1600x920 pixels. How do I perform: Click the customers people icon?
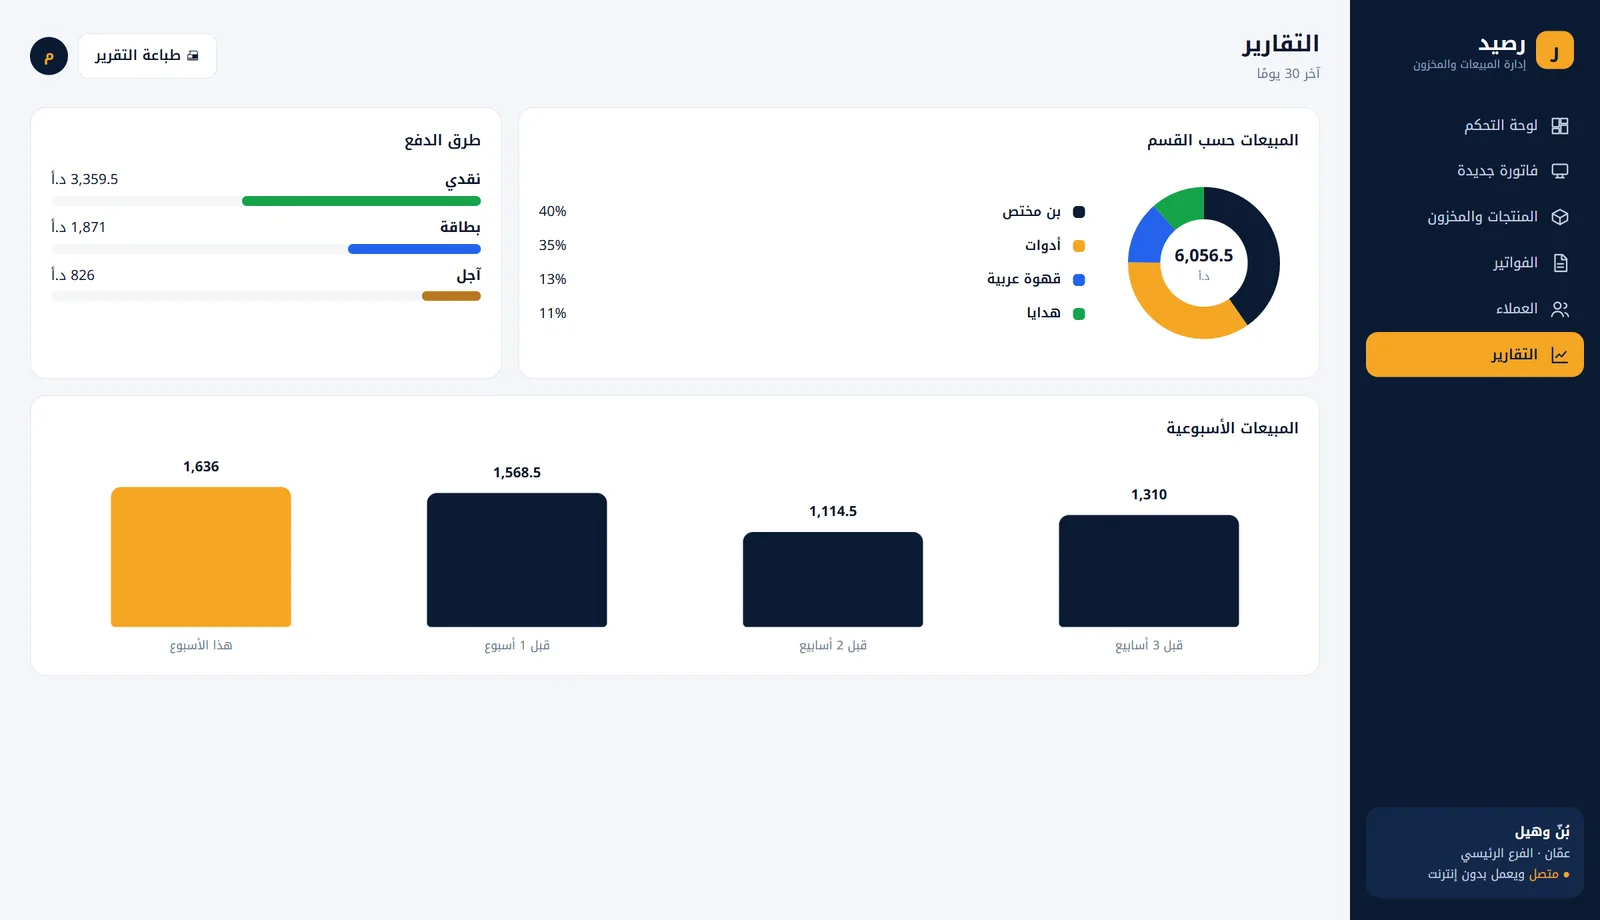click(1559, 309)
